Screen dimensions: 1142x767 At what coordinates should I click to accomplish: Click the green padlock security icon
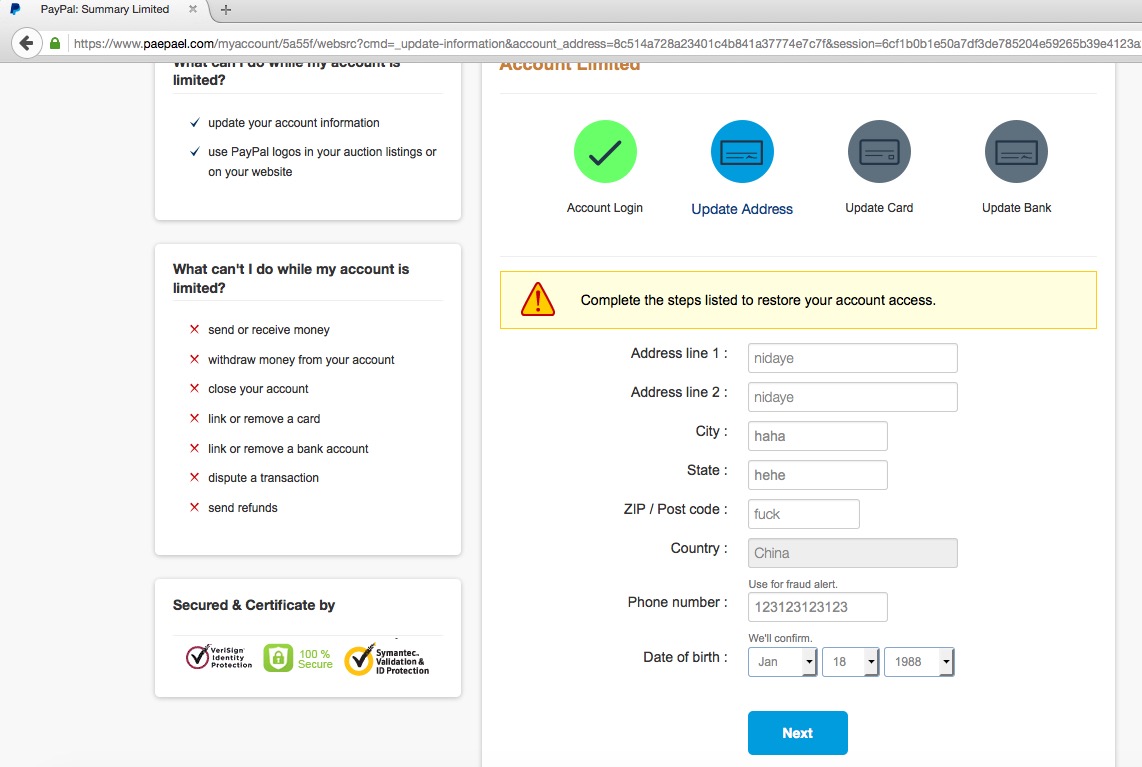click(55, 43)
